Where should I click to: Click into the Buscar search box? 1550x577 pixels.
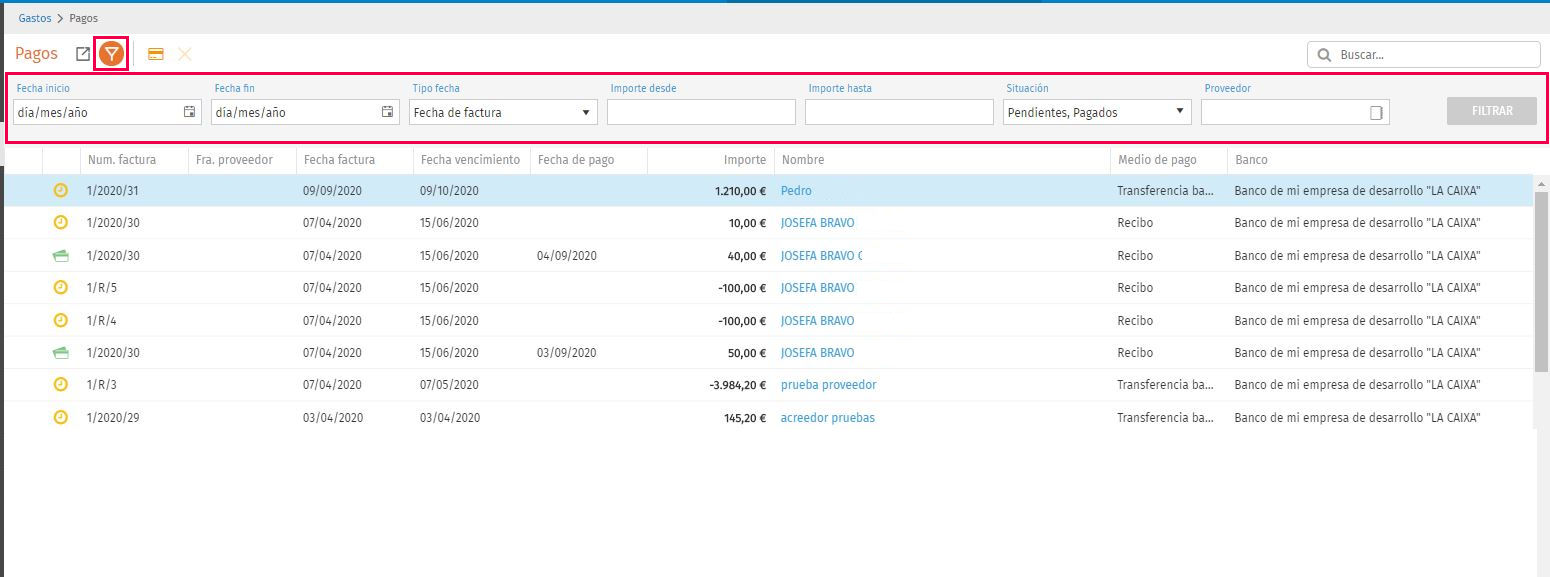coord(1424,55)
